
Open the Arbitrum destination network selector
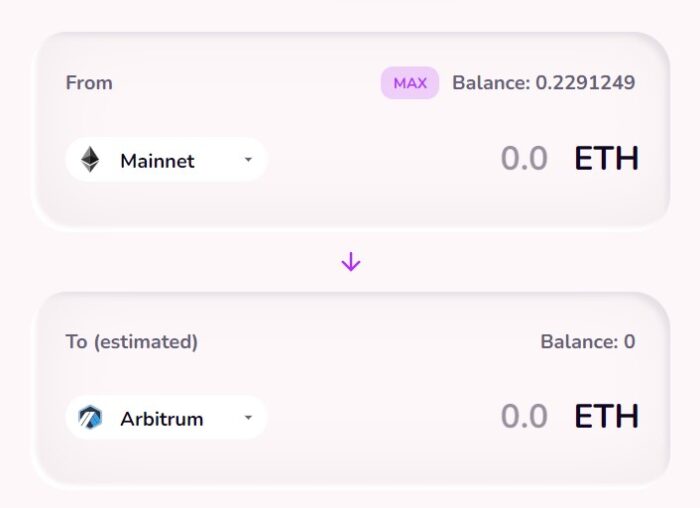tap(166, 417)
